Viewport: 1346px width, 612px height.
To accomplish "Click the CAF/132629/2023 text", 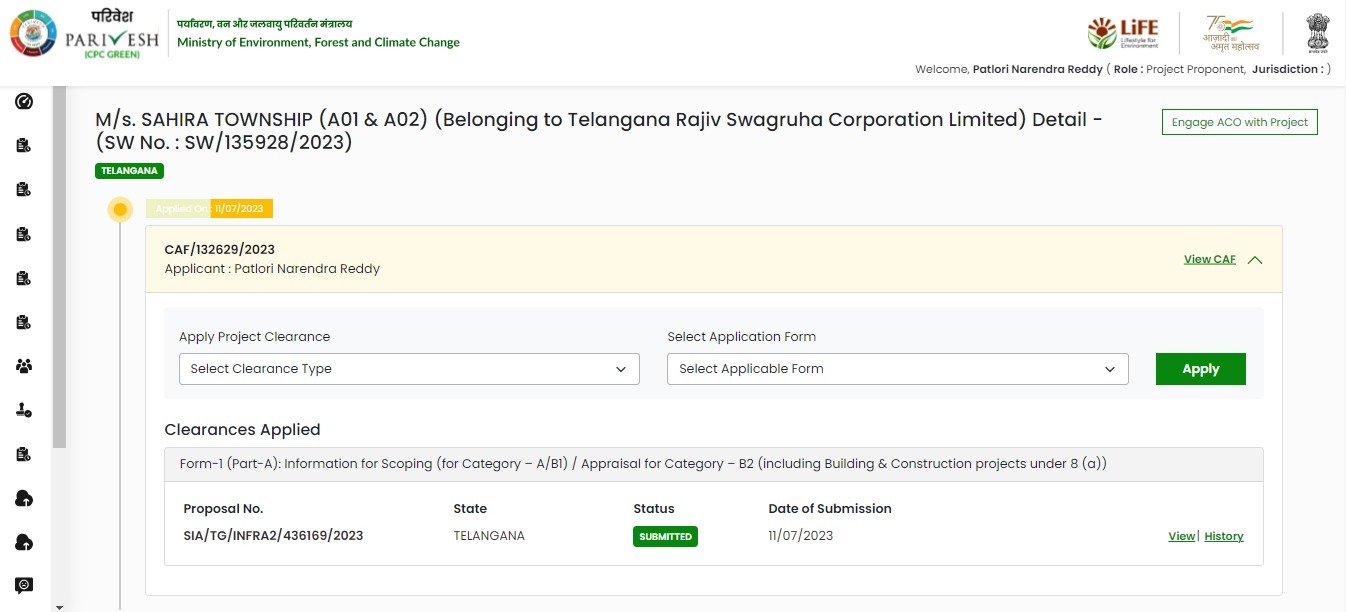I will click(219, 249).
